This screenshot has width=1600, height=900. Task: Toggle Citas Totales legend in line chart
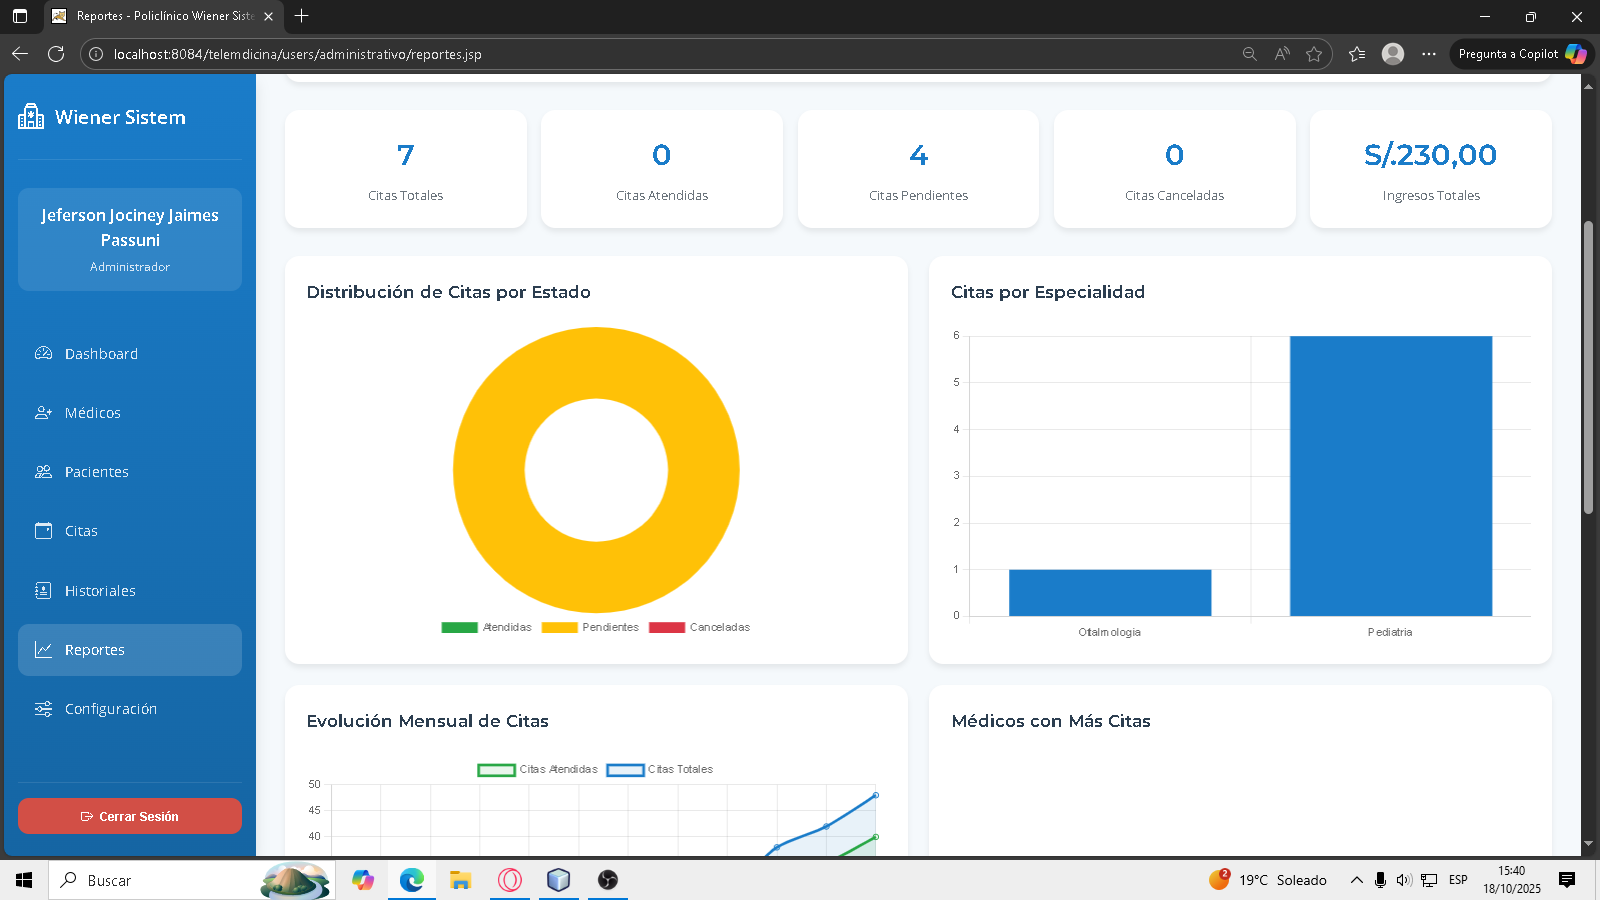(660, 770)
